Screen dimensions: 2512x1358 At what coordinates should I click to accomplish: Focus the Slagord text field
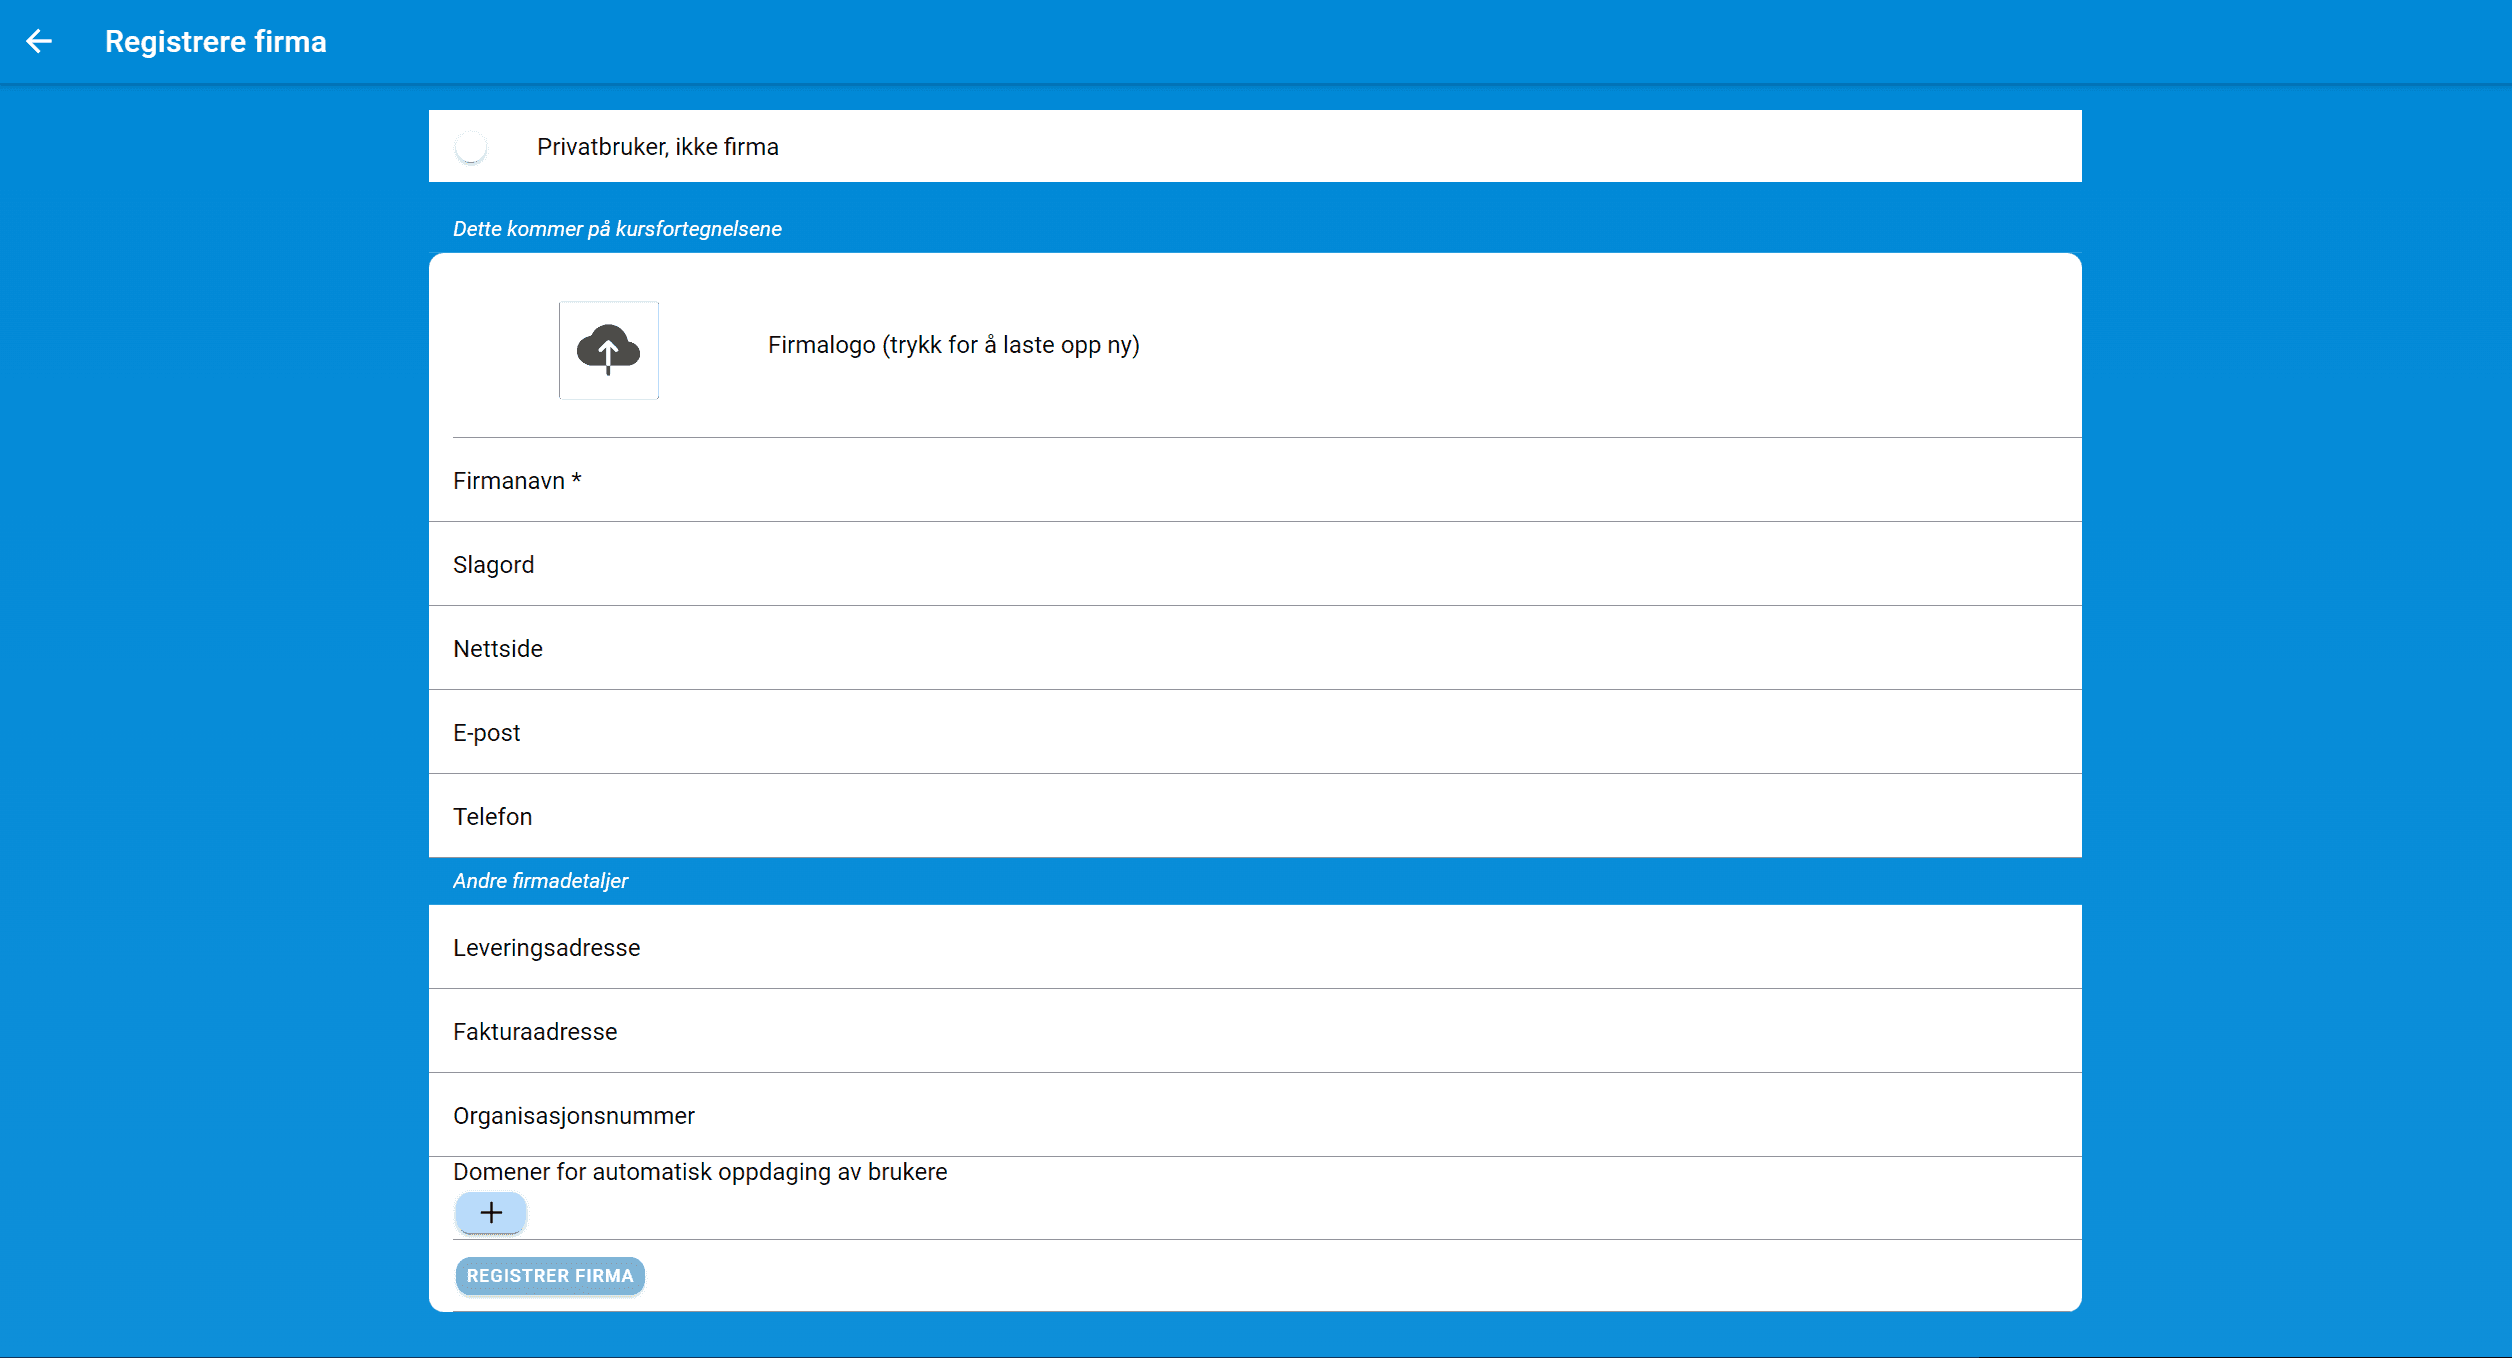pyautogui.click(x=1254, y=565)
